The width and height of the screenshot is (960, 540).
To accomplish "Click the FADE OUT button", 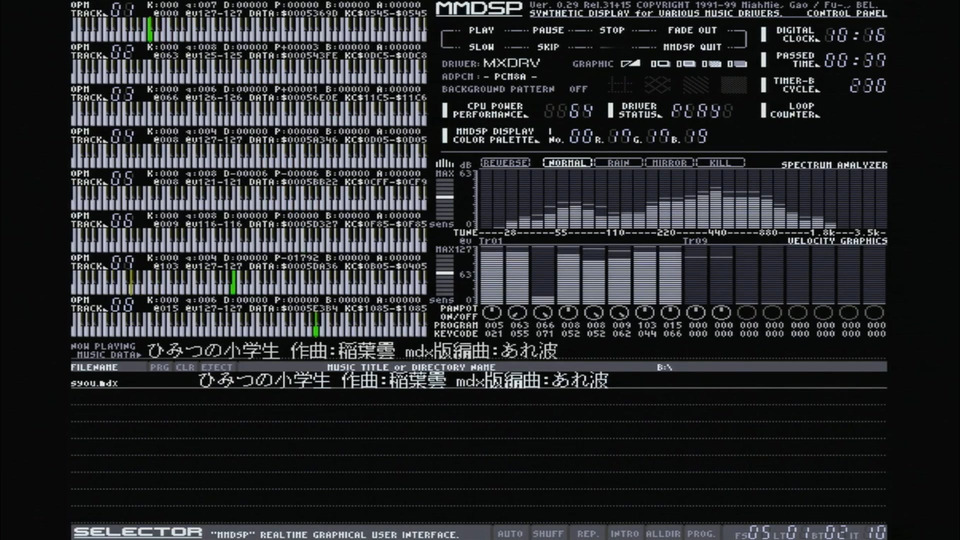I will point(692,30).
